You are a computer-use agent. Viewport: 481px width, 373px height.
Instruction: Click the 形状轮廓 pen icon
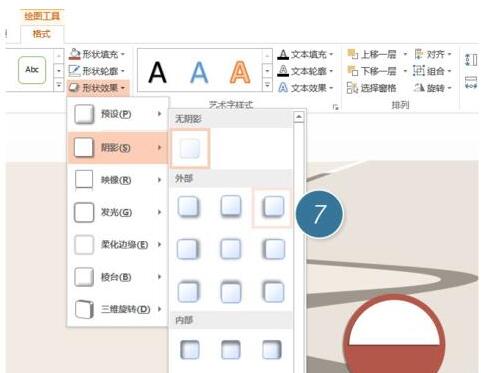75,71
